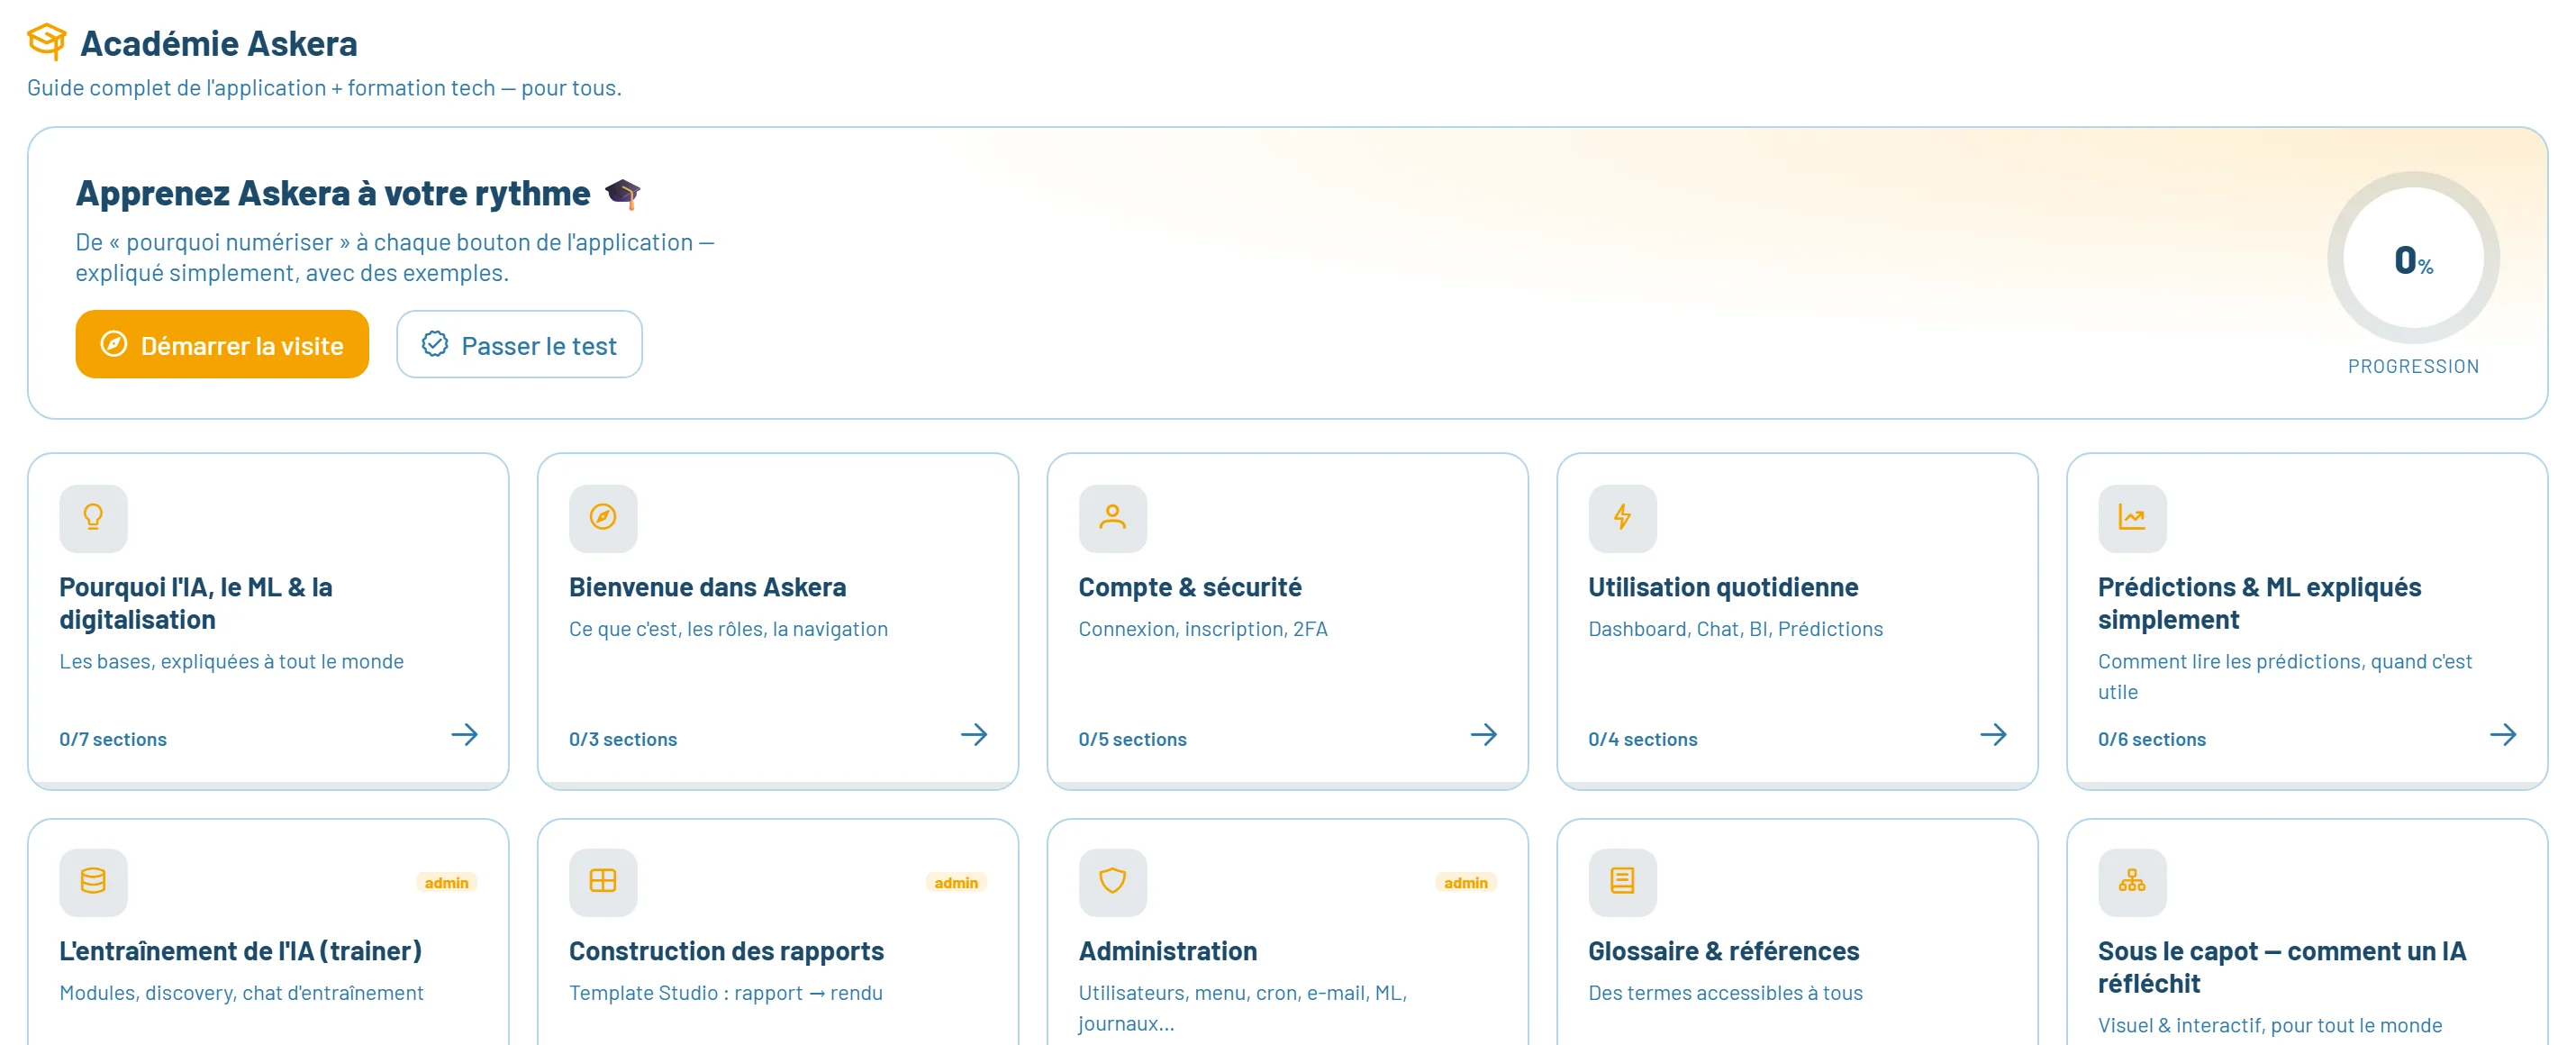Click the 0% progression ring
2576x1045 pixels.
(x=2413, y=258)
